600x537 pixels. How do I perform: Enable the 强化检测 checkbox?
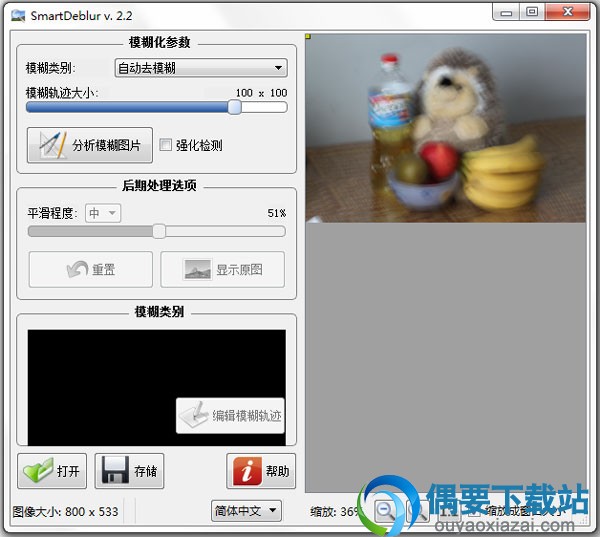(x=165, y=145)
